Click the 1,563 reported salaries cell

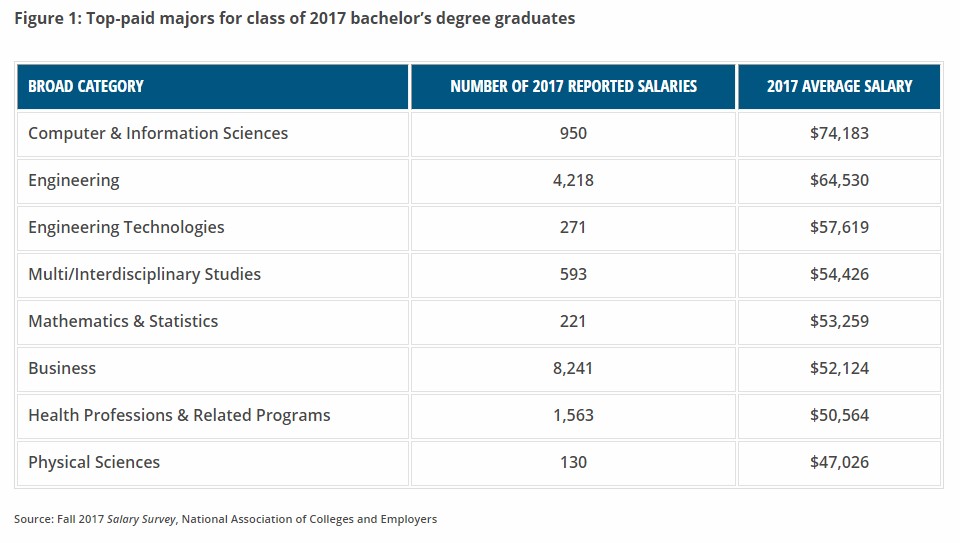pos(573,415)
